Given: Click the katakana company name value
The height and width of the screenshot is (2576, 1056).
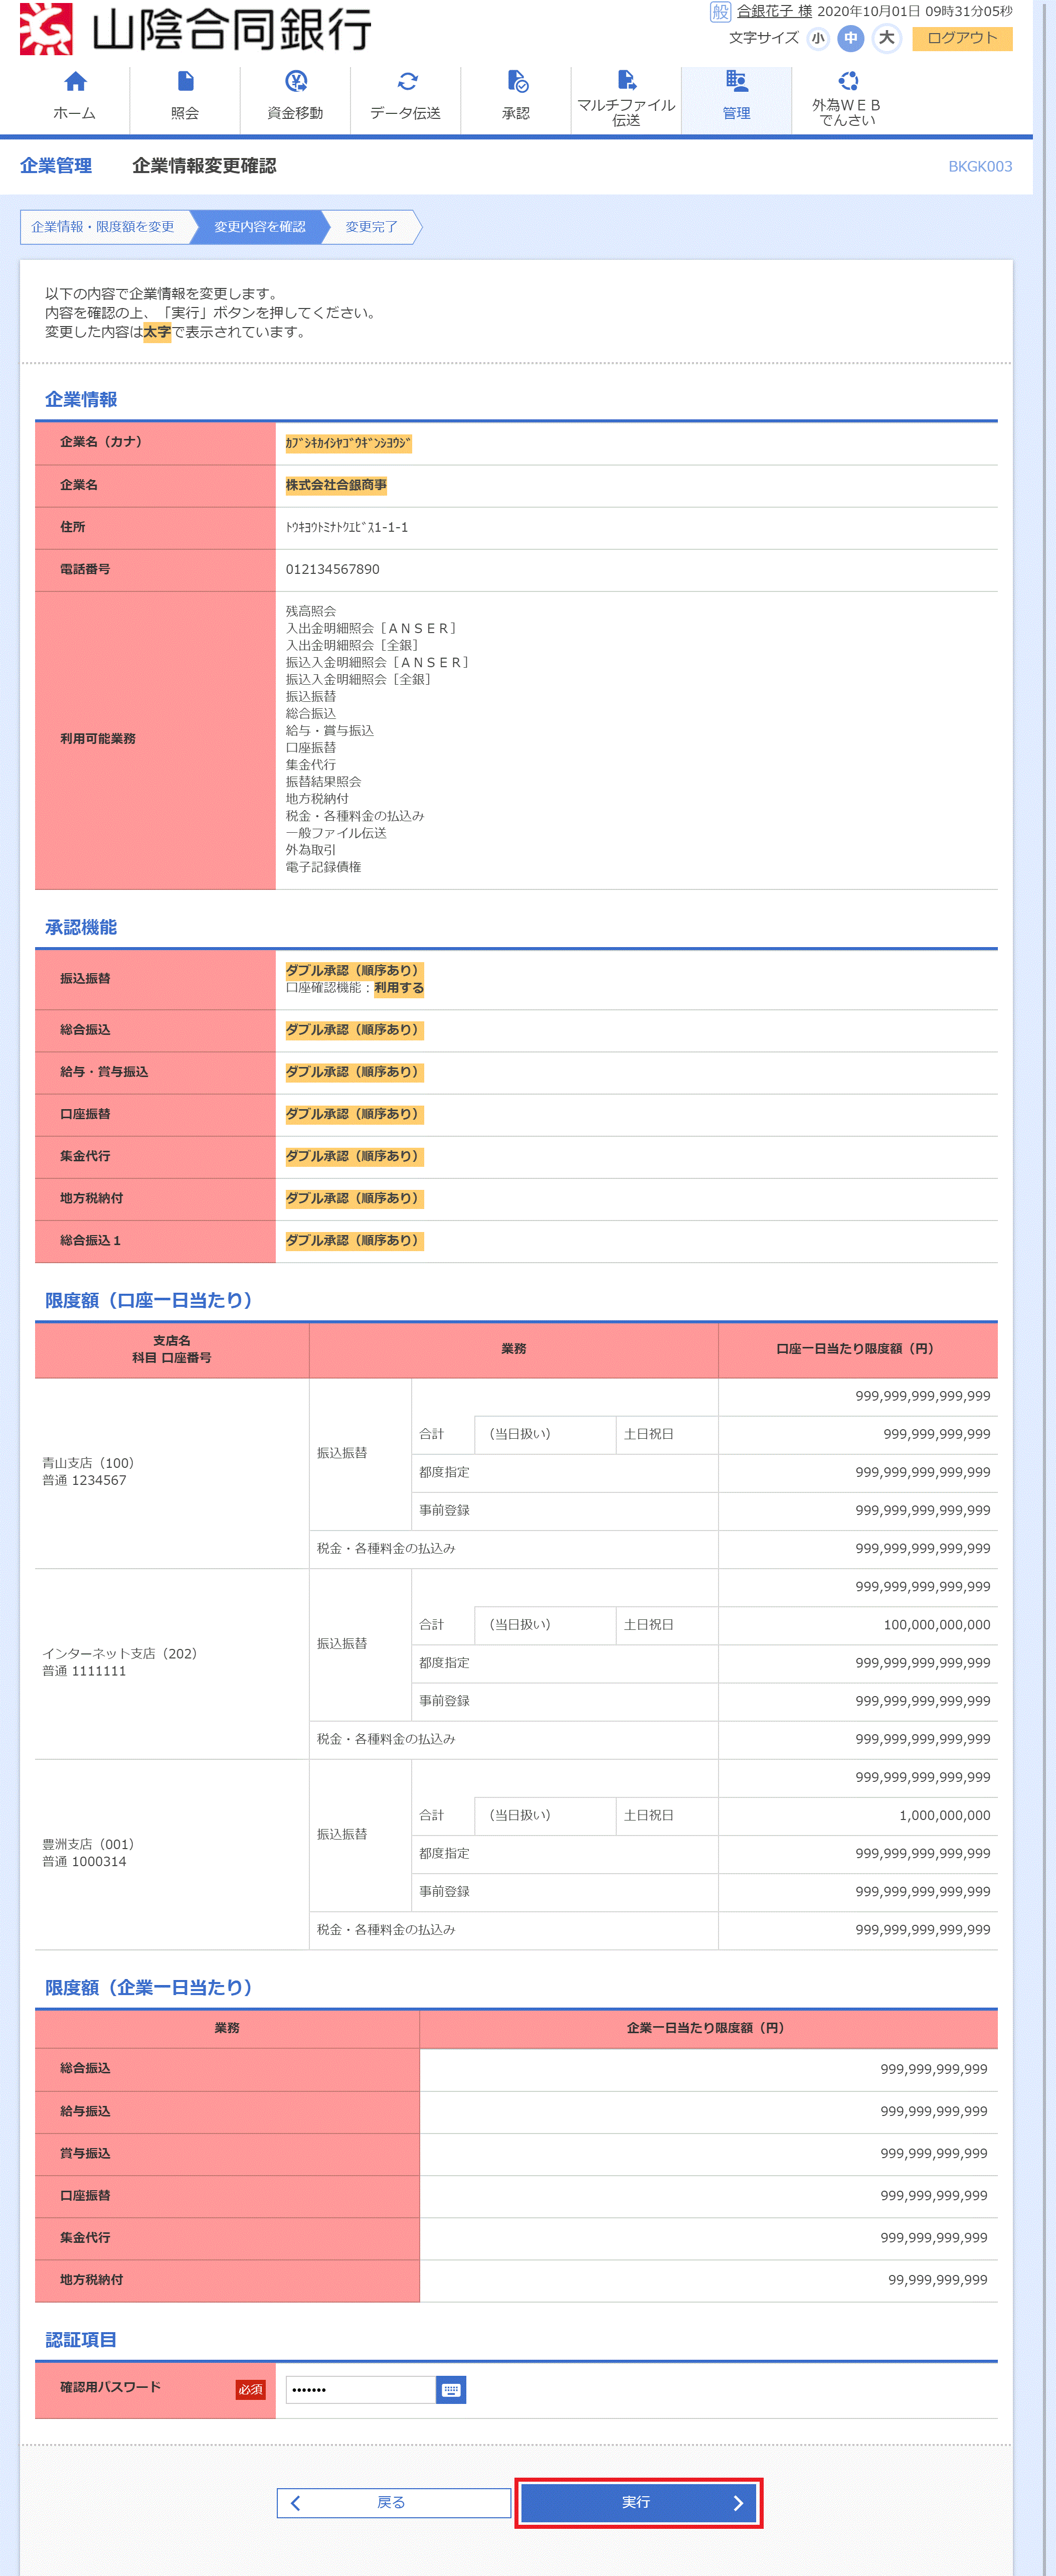Looking at the screenshot, I should 348,443.
